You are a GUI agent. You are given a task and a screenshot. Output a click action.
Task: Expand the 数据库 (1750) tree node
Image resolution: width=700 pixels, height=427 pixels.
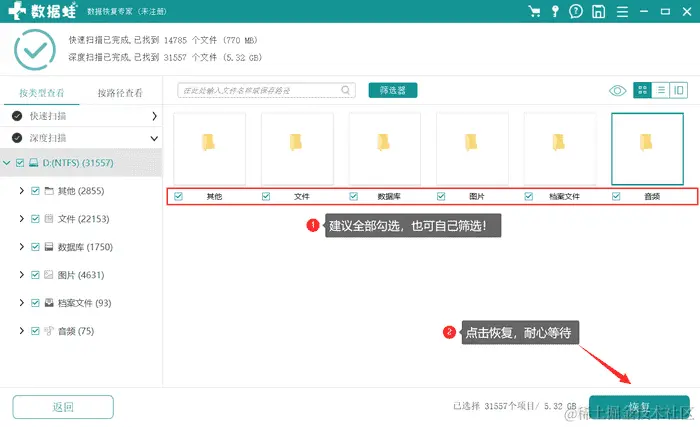point(21,247)
